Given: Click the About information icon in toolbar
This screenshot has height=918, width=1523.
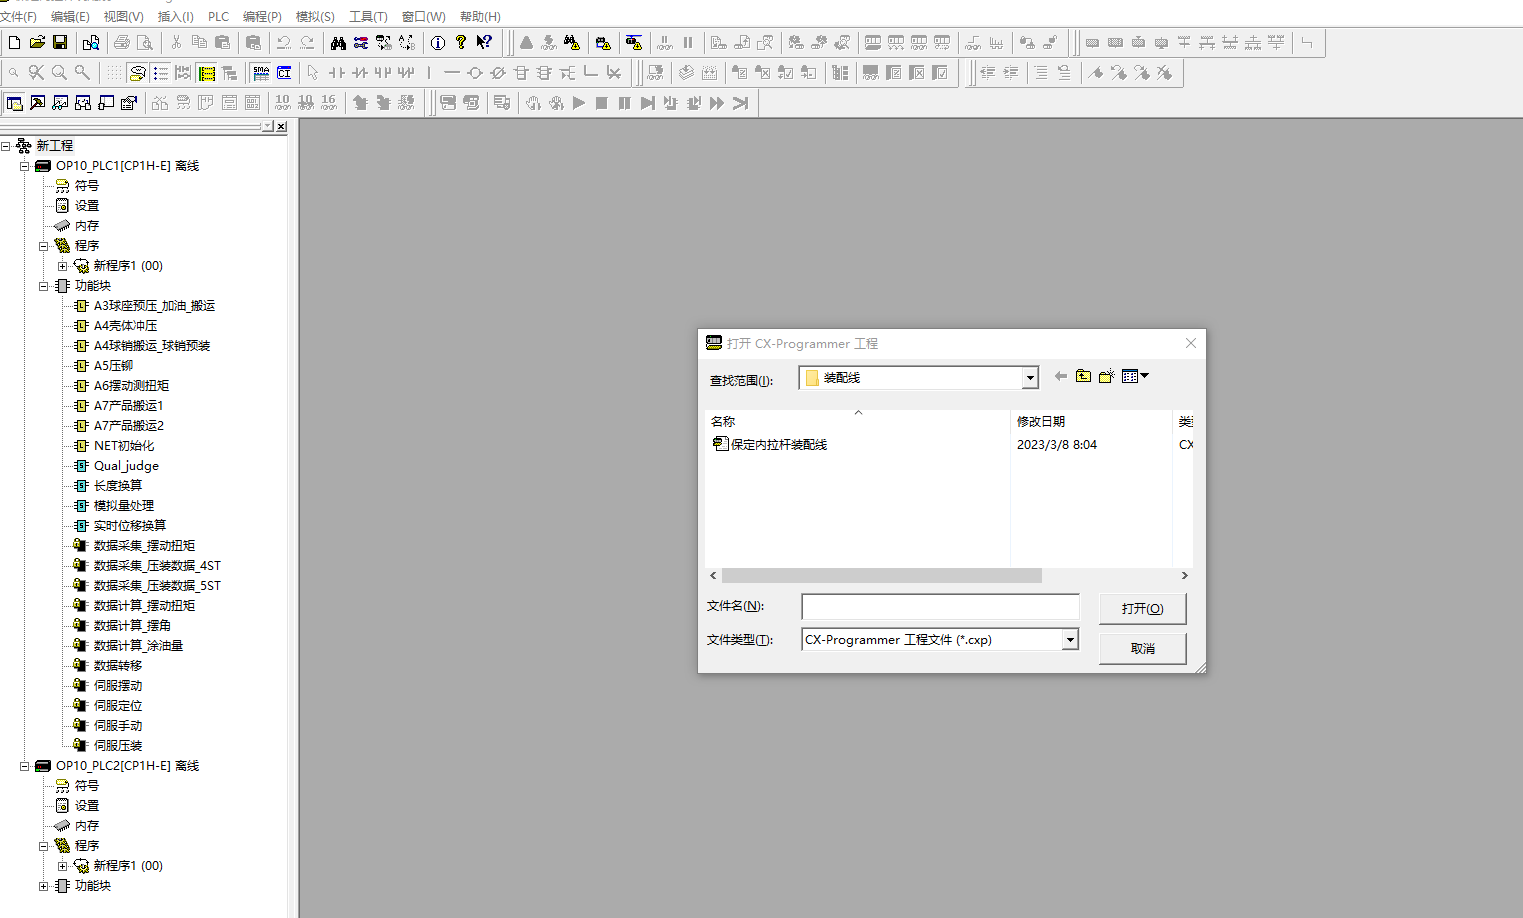Looking at the screenshot, I should pyautogui.click(x=438, y=42).
